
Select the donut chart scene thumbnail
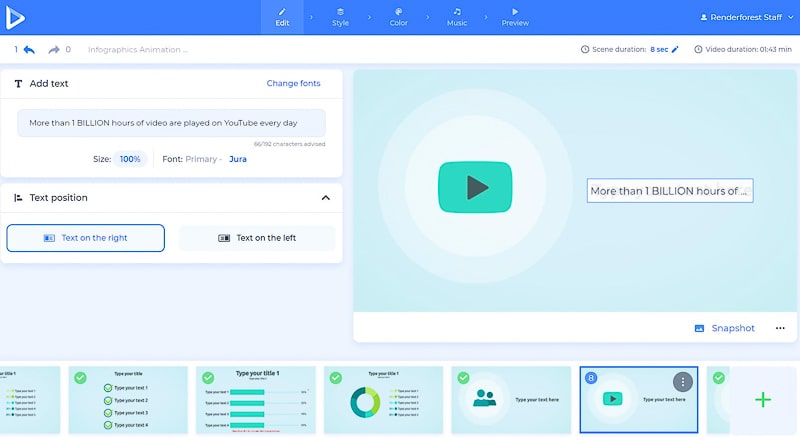tap(383, 400)
